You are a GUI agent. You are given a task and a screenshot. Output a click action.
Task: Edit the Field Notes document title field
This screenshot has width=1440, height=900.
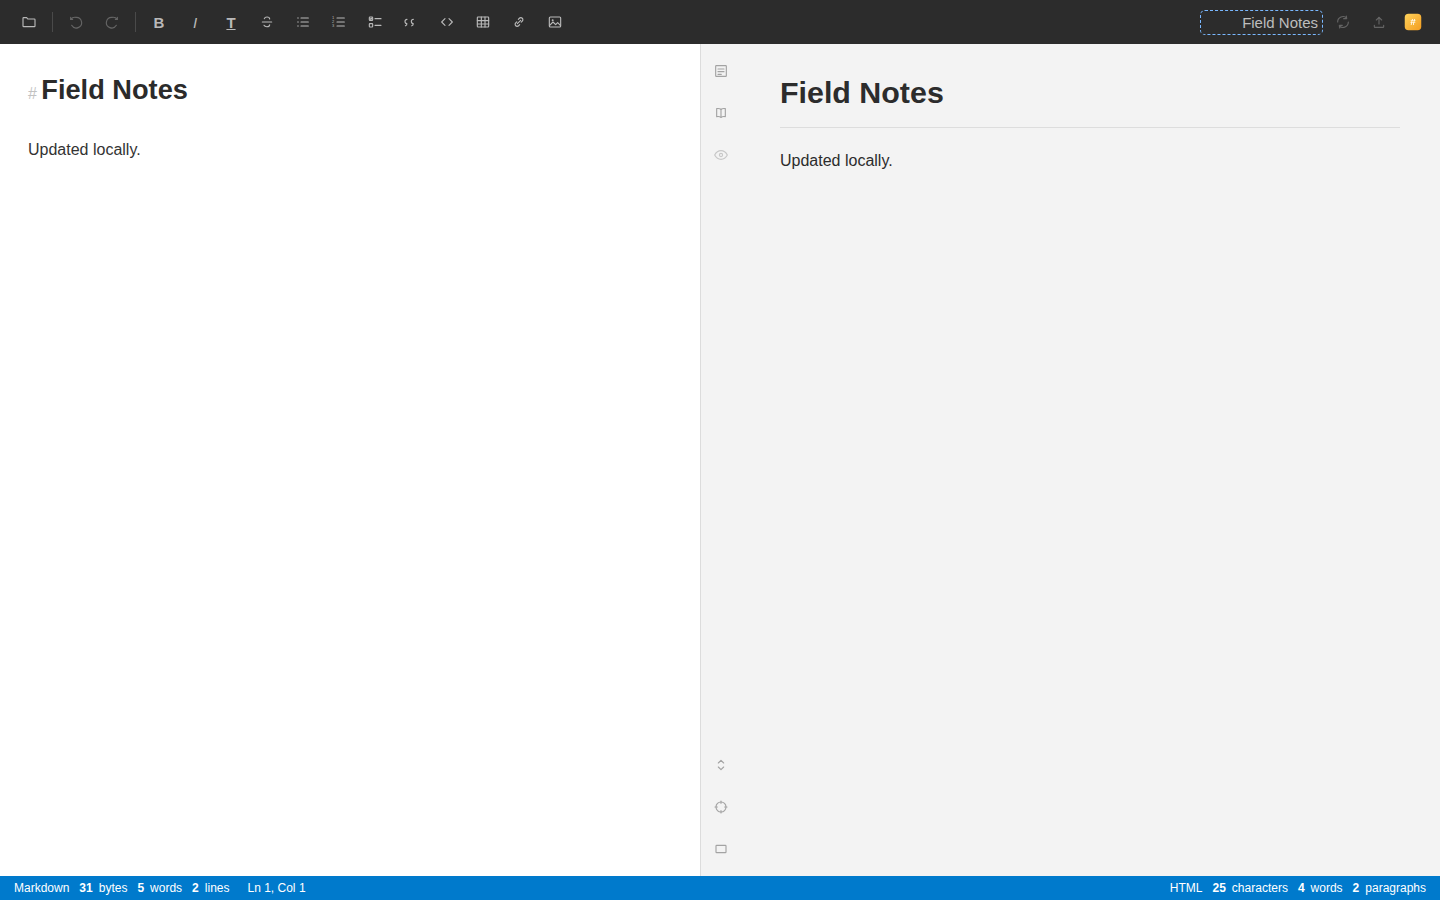tap(1261, 22)
